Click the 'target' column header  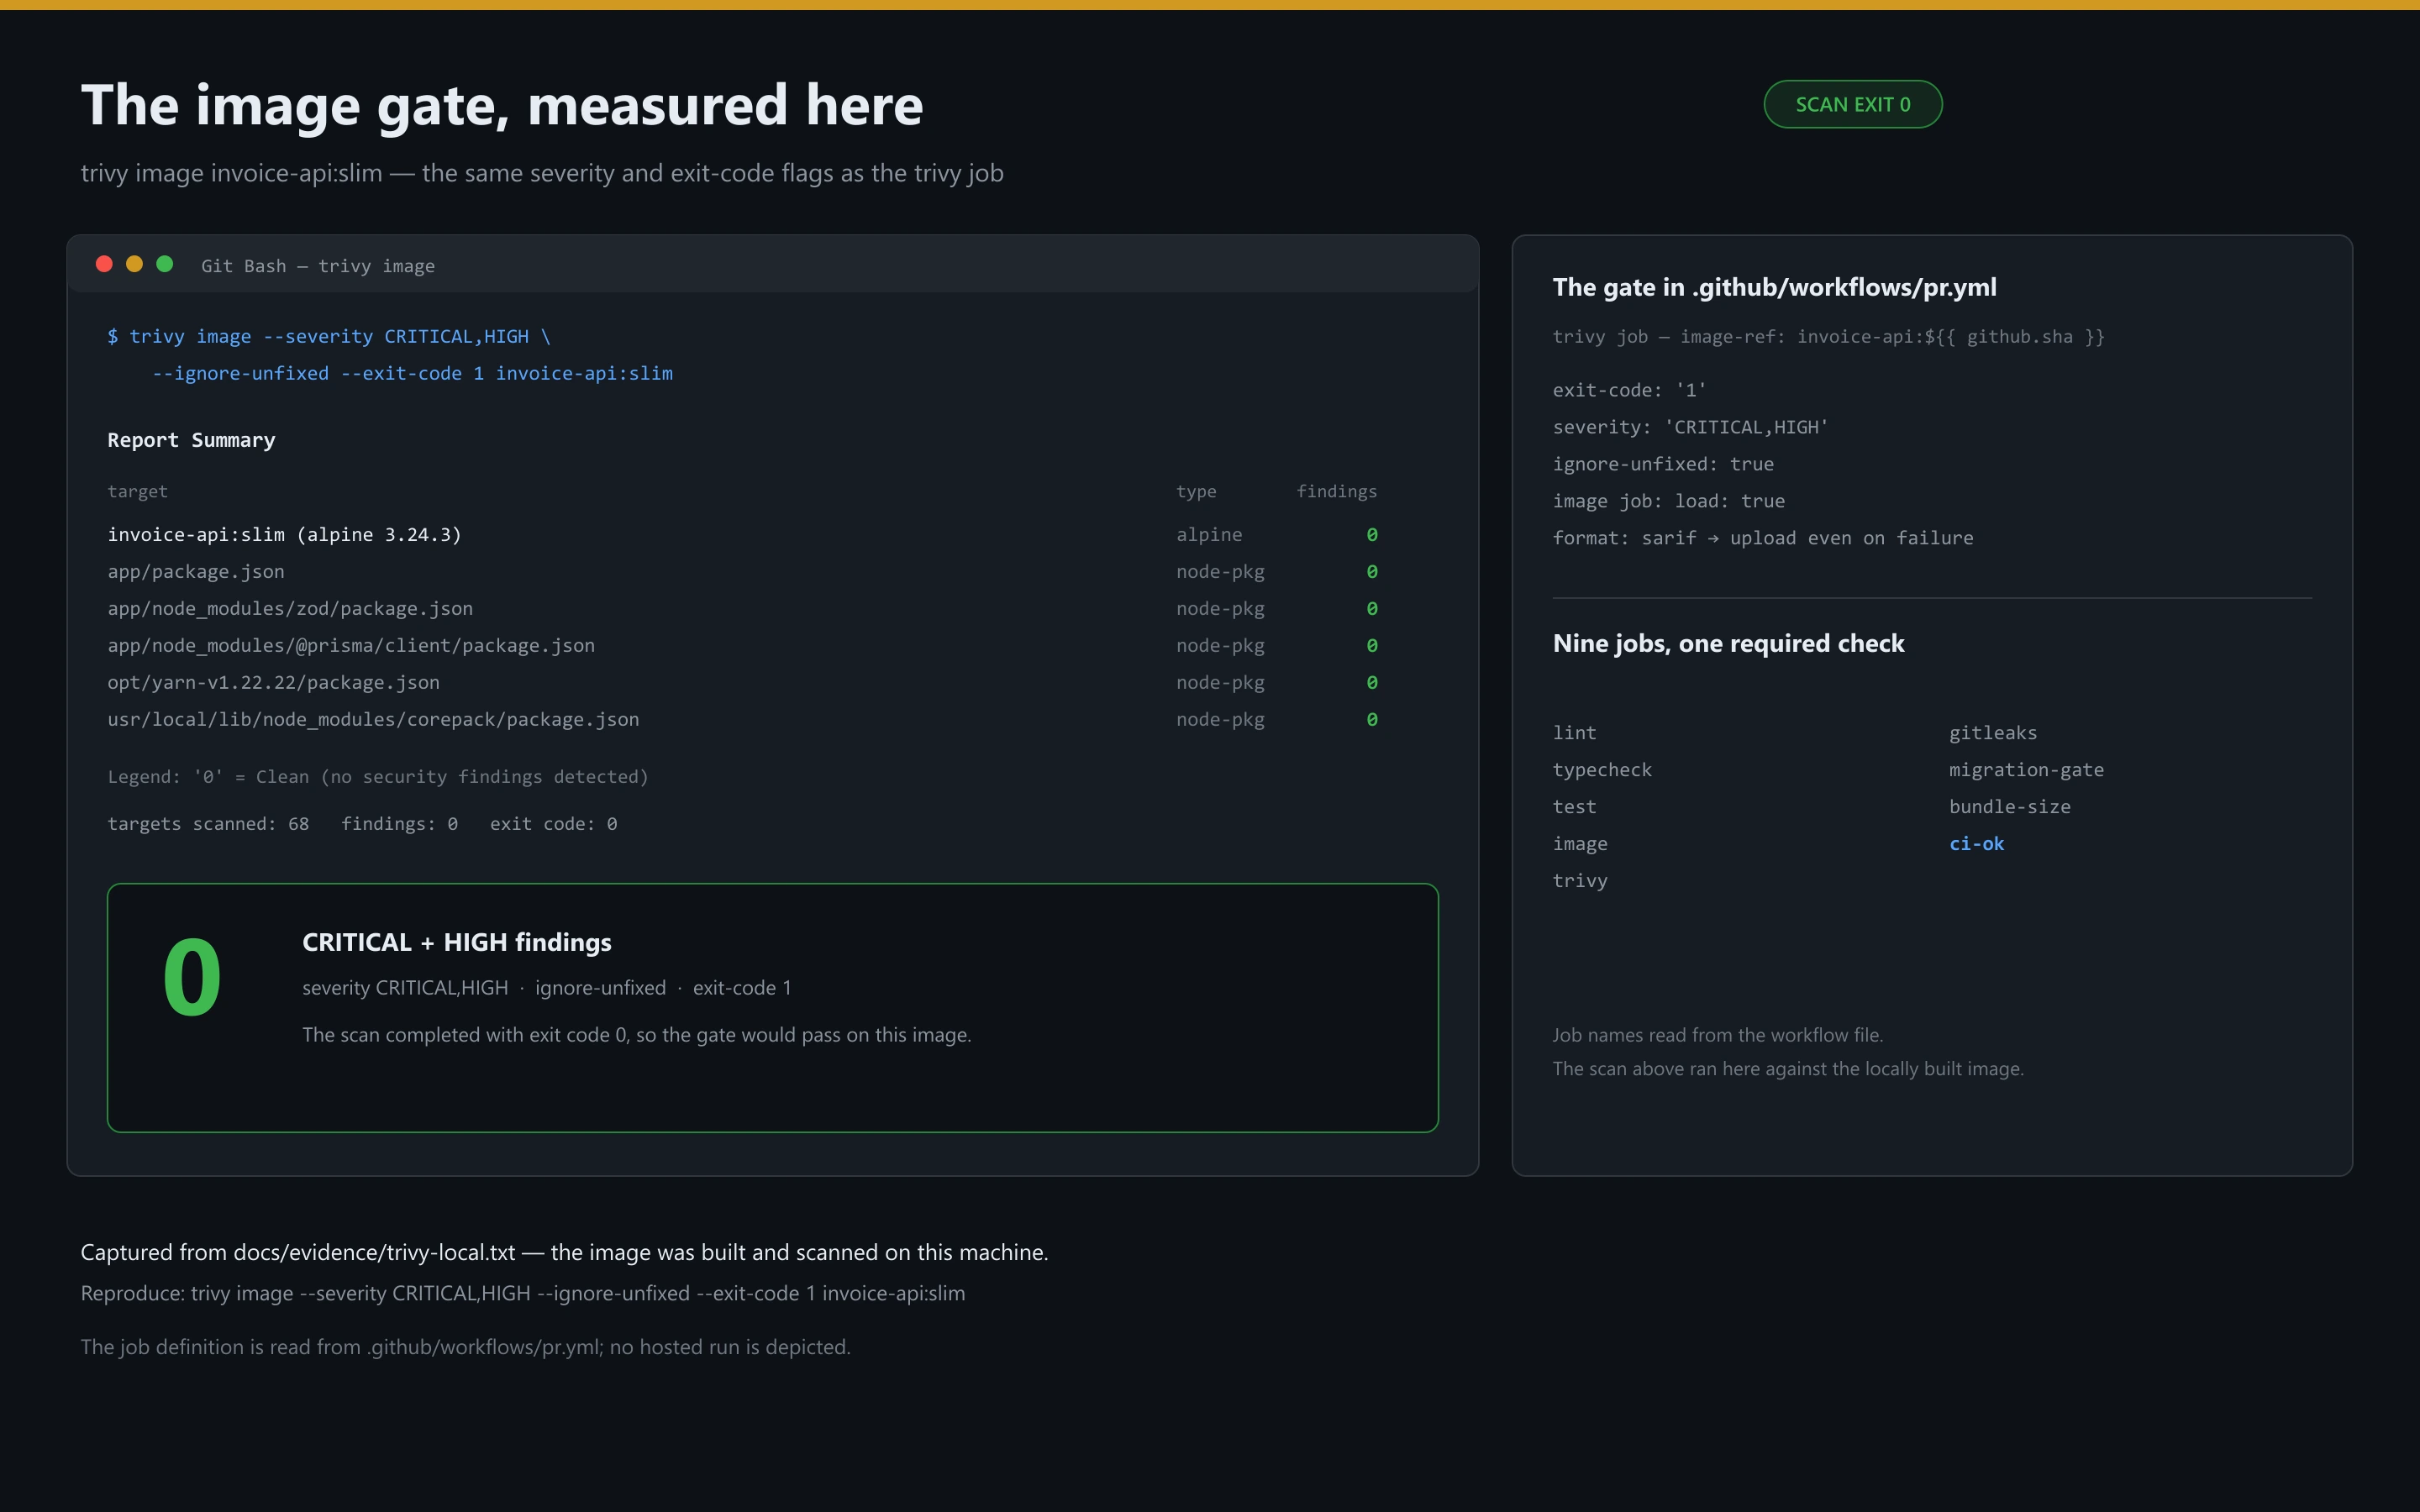click(x=137, y=491)
